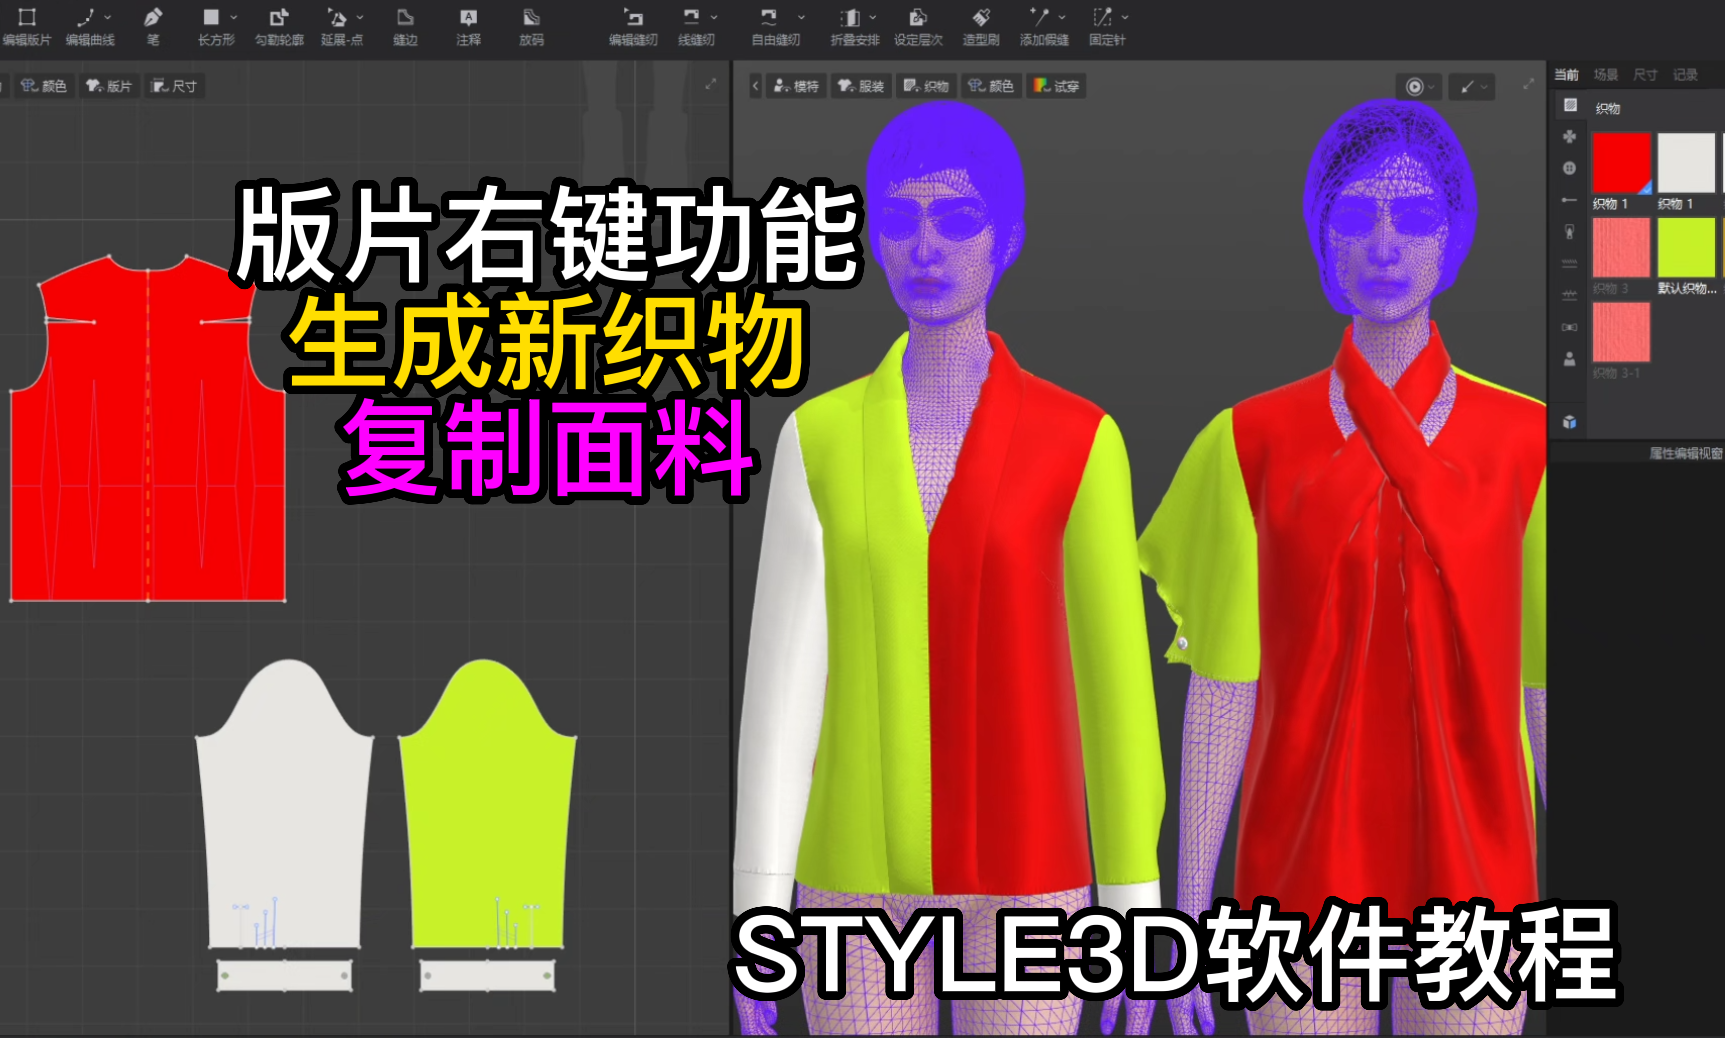Switch to the 当前 tab

click(x=1567, y=75)
